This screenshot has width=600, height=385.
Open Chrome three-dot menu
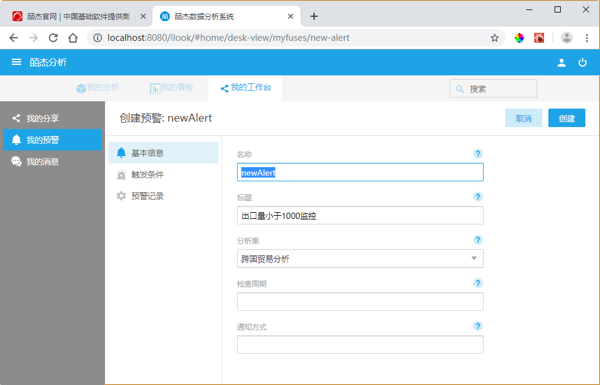click(587, 38)
